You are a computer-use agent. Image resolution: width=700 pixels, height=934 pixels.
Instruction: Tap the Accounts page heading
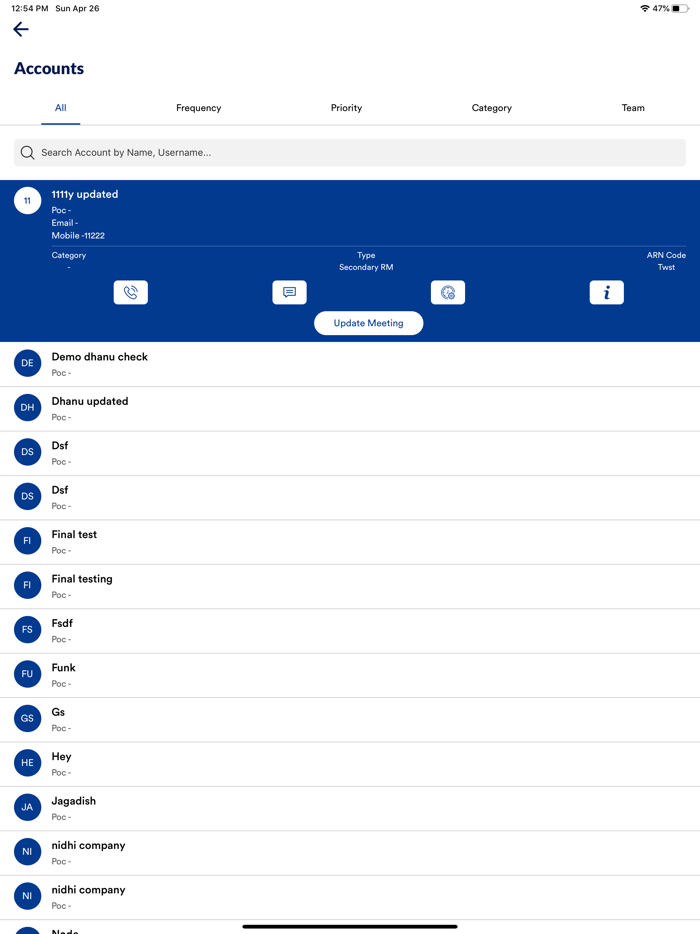pos(49,69)
